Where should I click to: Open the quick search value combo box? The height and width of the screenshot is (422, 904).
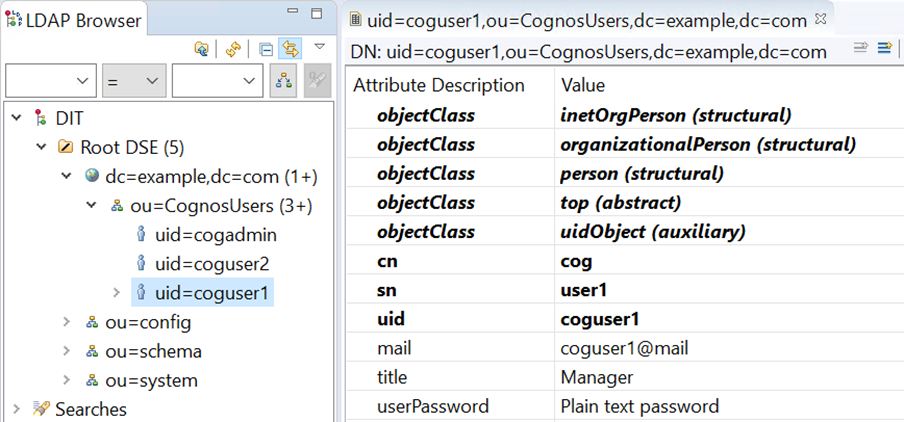click(217, 81)
